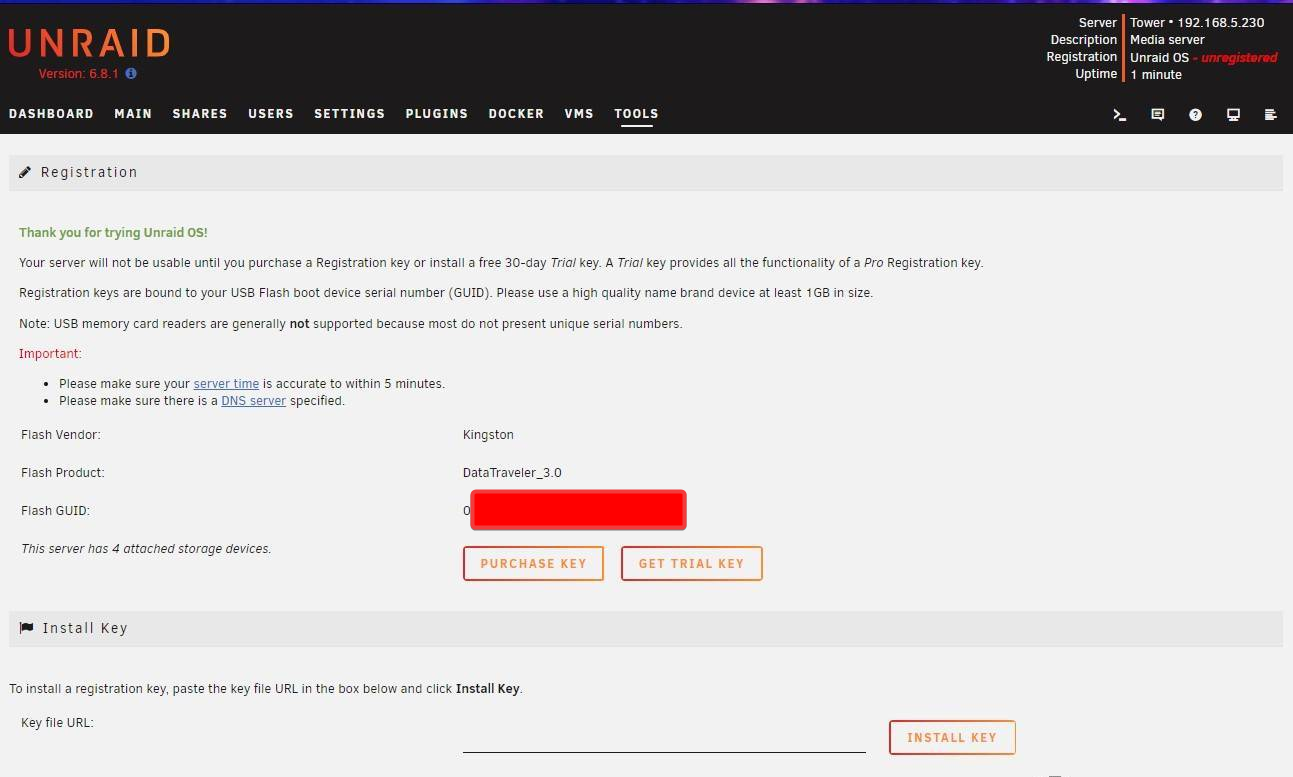1293x777 pixels.
Task: Toggle the help question mark icon
Action: [1195, 115]
